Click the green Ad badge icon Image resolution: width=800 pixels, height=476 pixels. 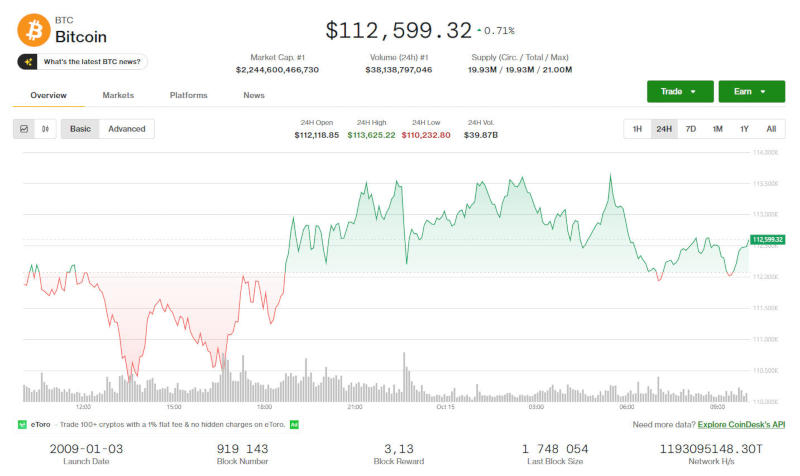click(295, 424)
